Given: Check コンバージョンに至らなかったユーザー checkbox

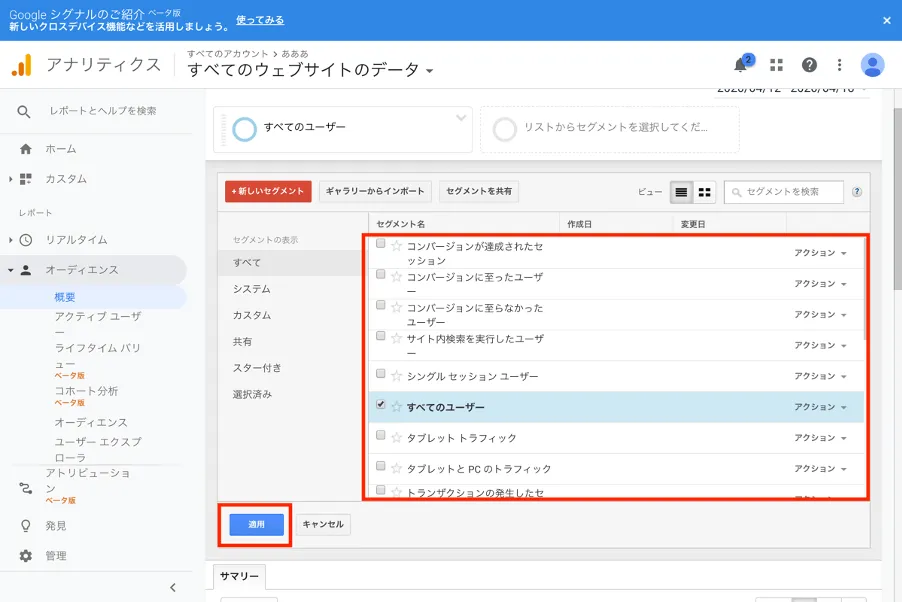Looking at the screenshot, I should tap(380, 305).
